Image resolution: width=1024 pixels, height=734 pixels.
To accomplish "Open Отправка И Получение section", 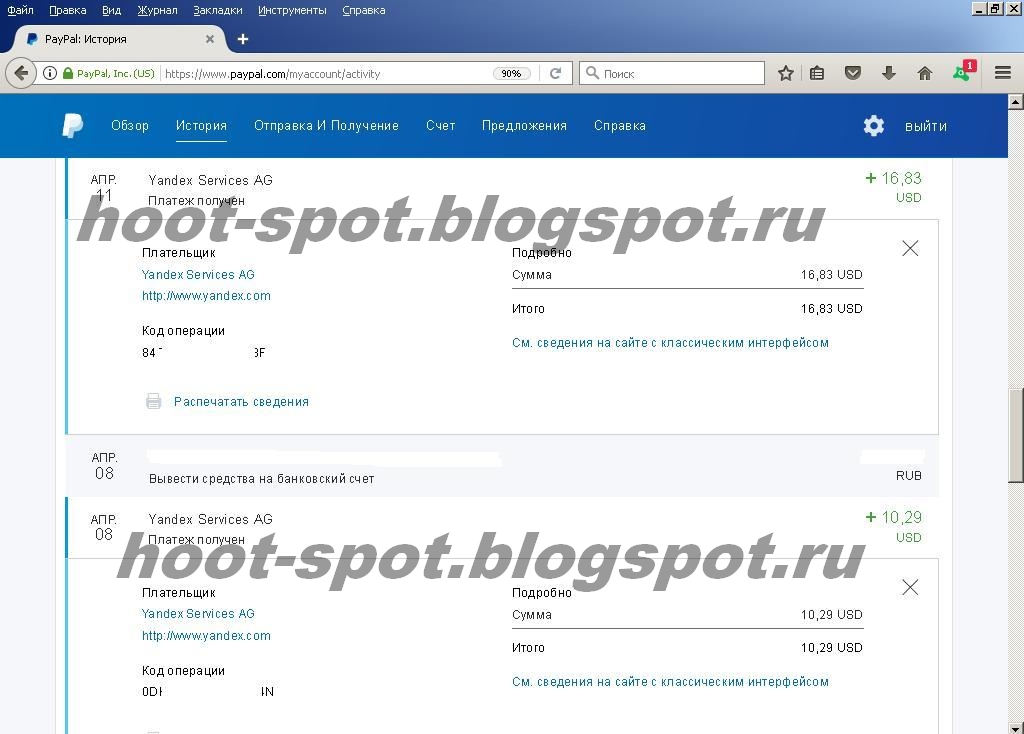I will pos(326,125).
